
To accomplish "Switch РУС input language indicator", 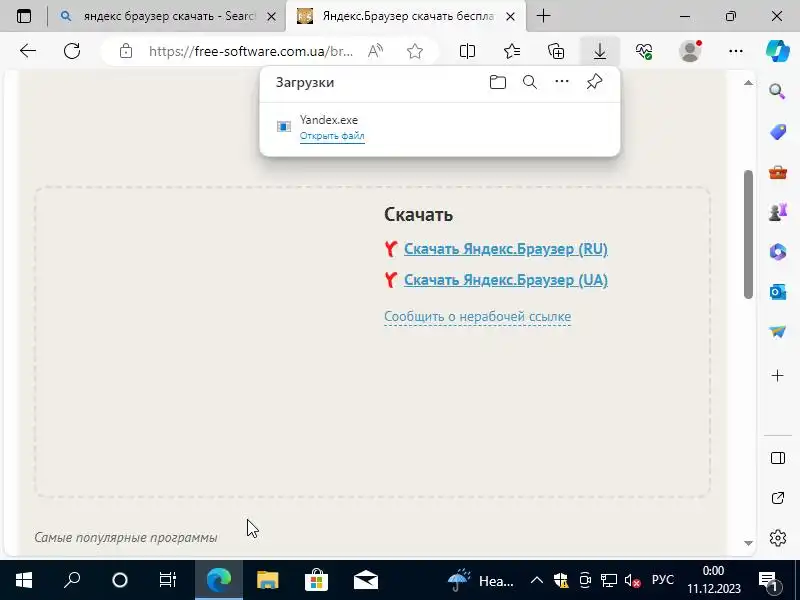I will (x=663, y=580).
